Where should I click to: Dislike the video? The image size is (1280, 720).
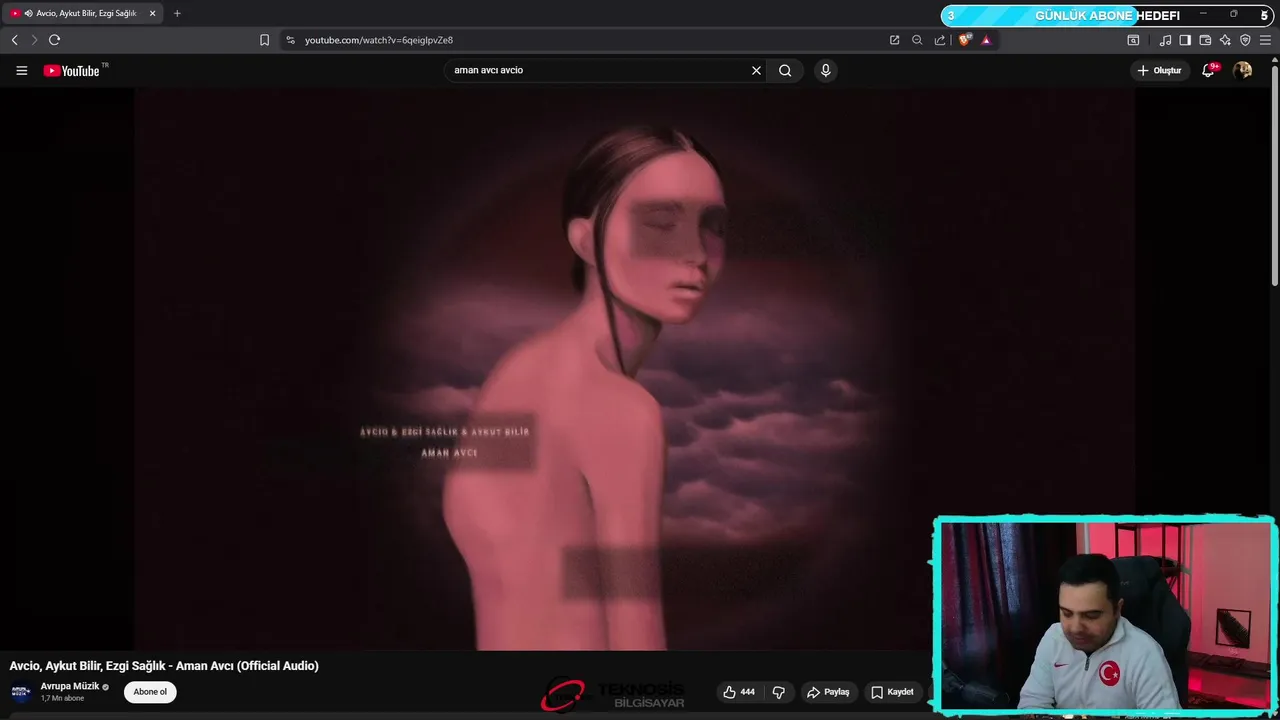(779, 692)
